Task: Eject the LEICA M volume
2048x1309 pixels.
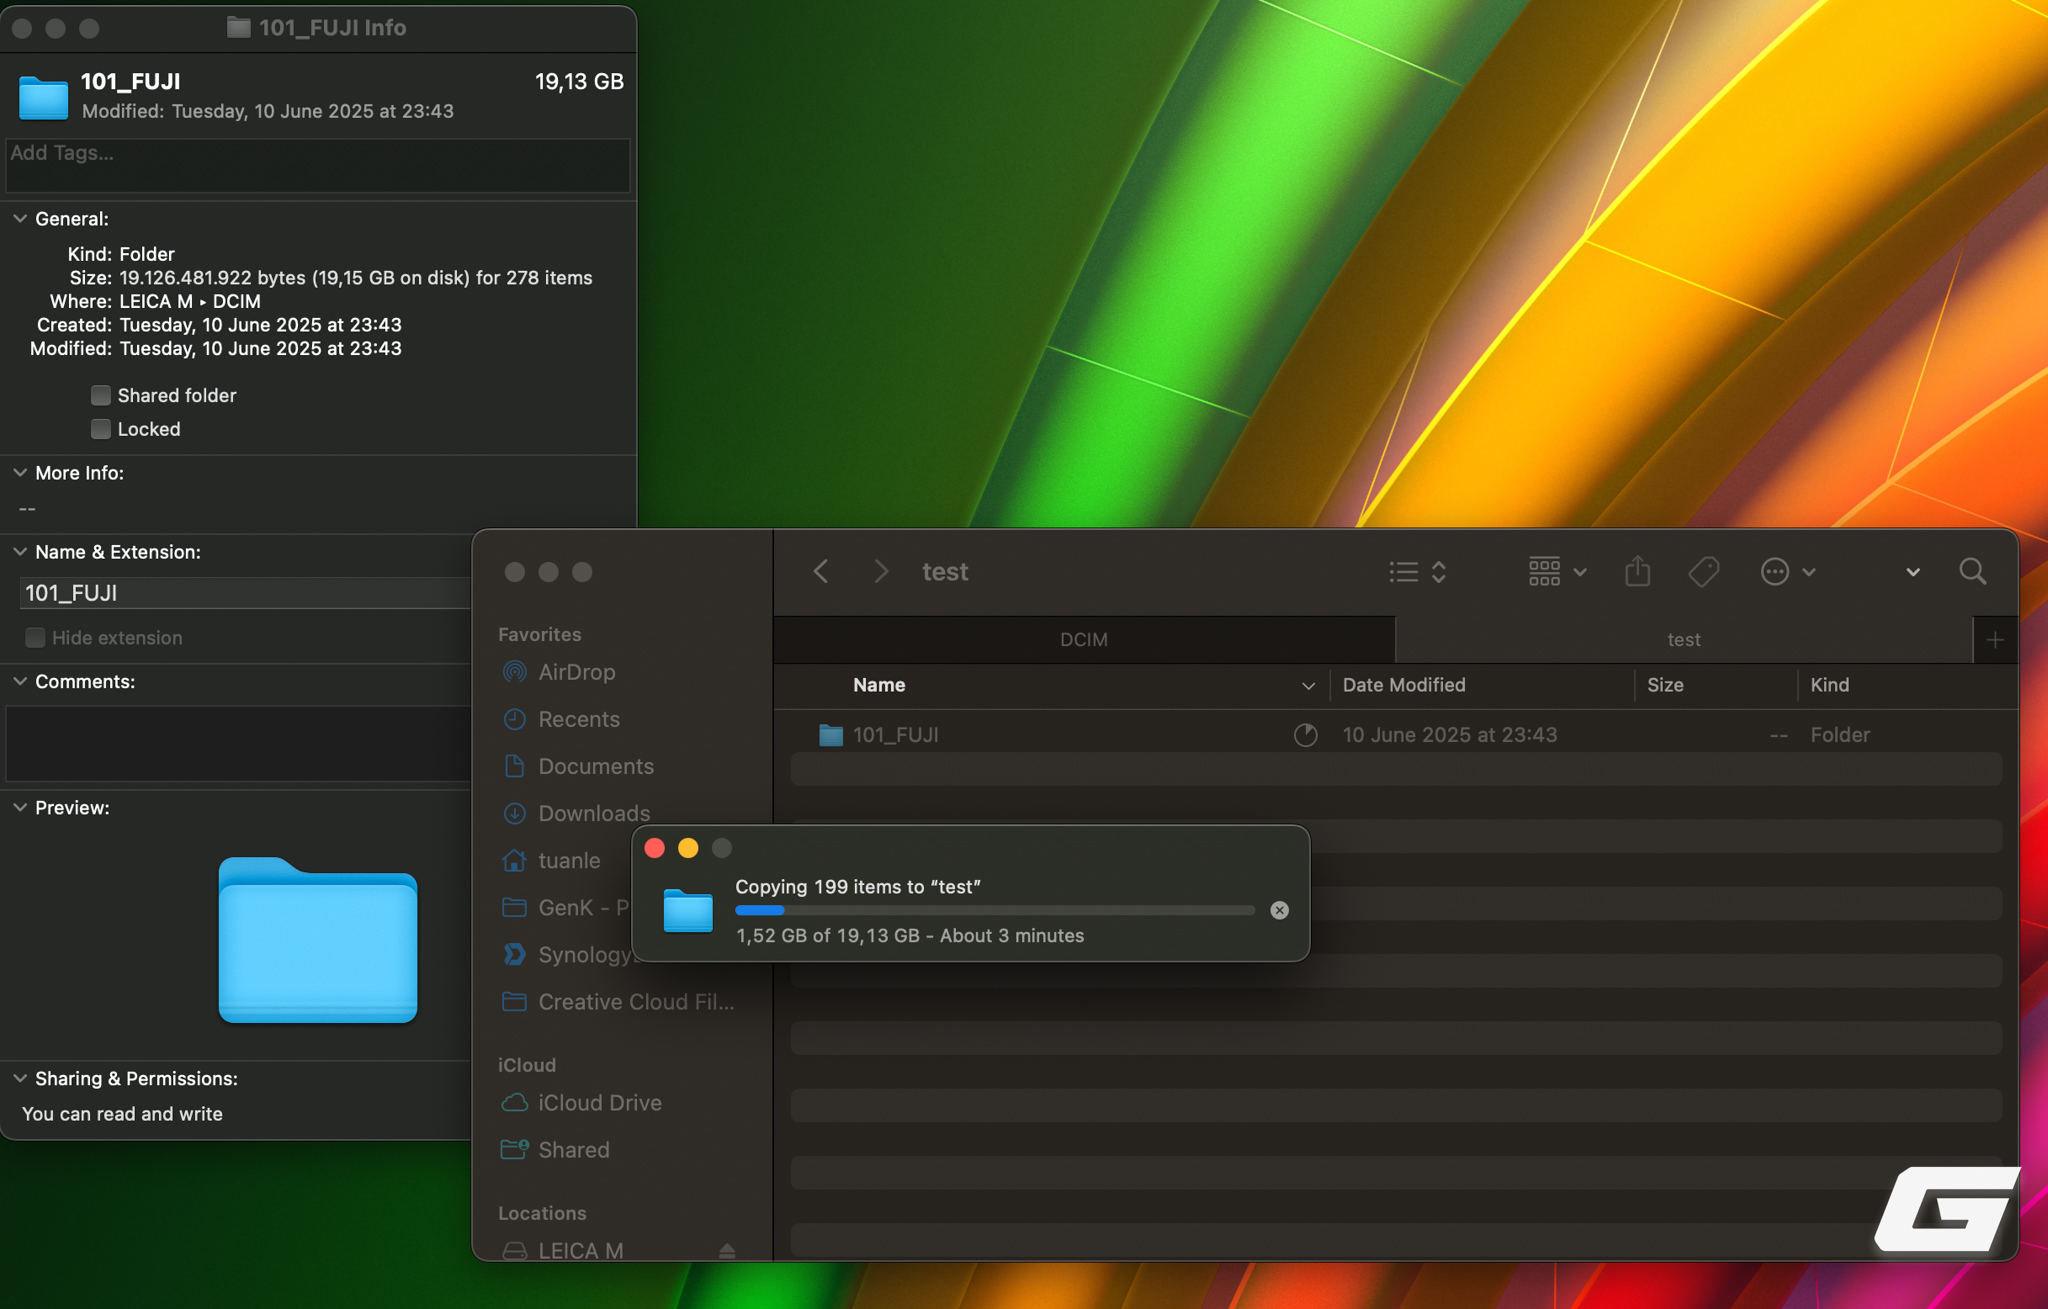Action: (x=727, y=1250)
